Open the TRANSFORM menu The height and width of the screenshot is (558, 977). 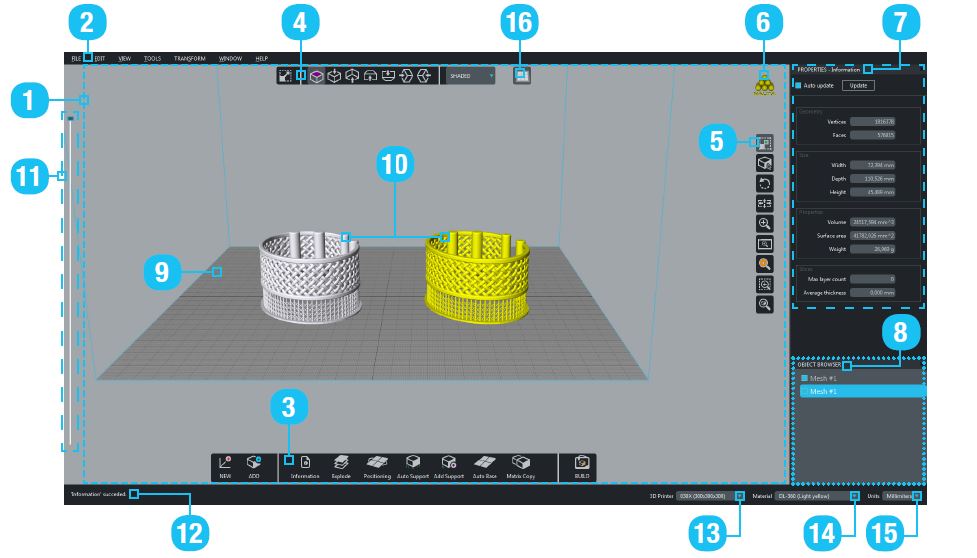(189, 59)
